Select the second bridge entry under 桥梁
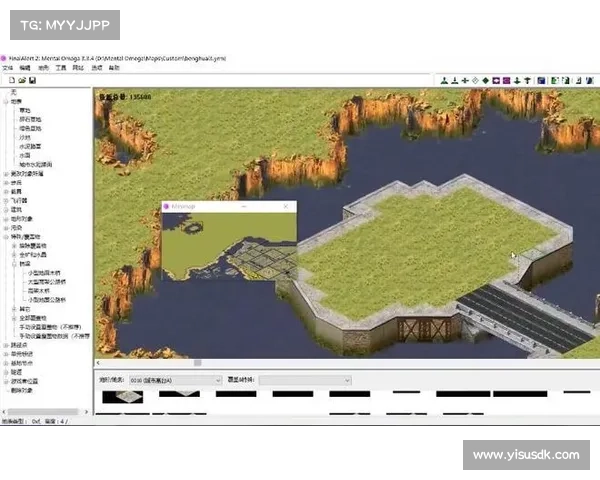Viewport: 600px width, 480px height. [47, 282]
